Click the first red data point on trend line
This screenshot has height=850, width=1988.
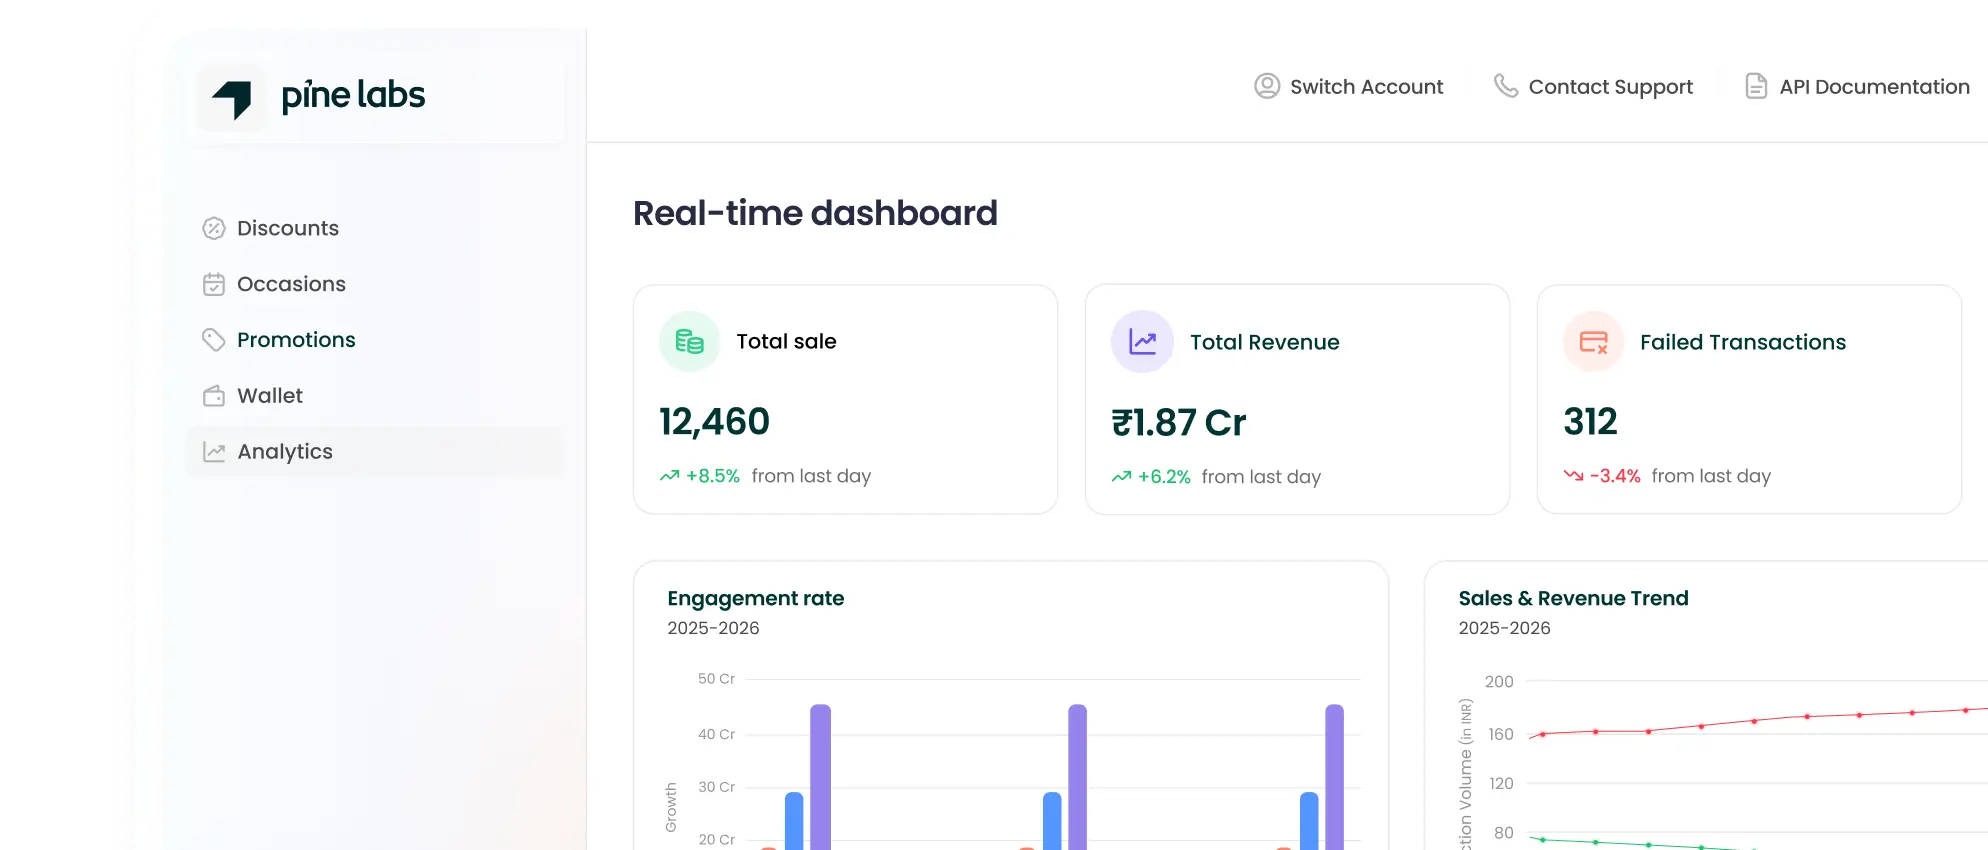(1543, 734)
